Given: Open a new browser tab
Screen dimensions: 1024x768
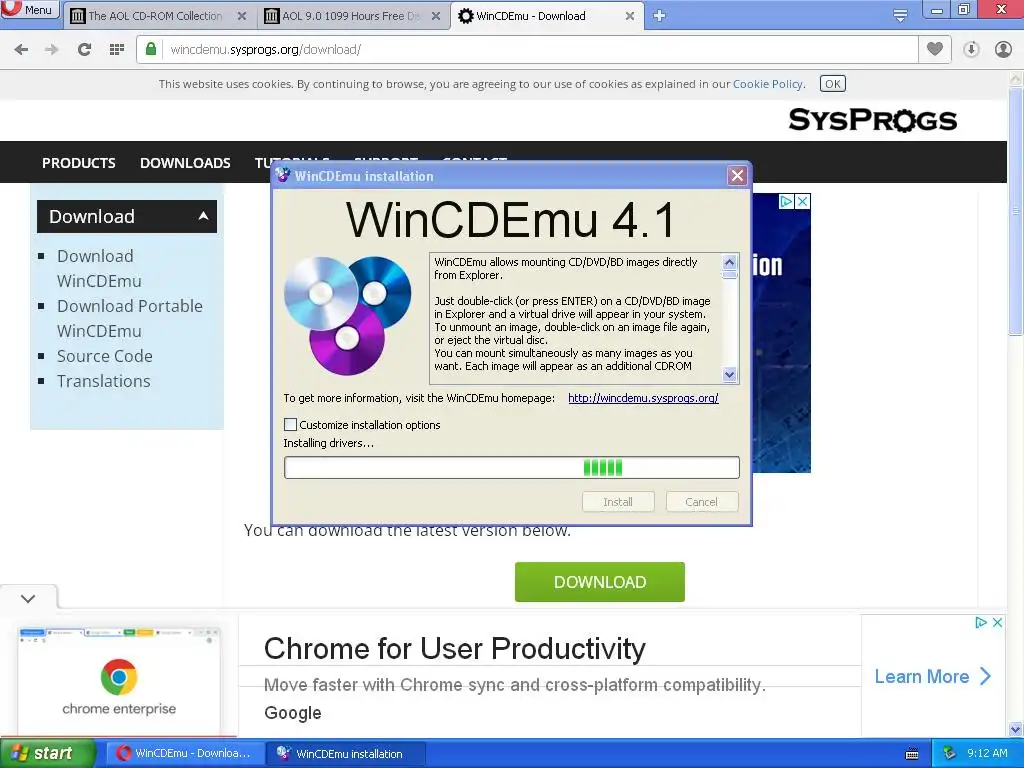Looking at the screenshot, I should [659, 16].
